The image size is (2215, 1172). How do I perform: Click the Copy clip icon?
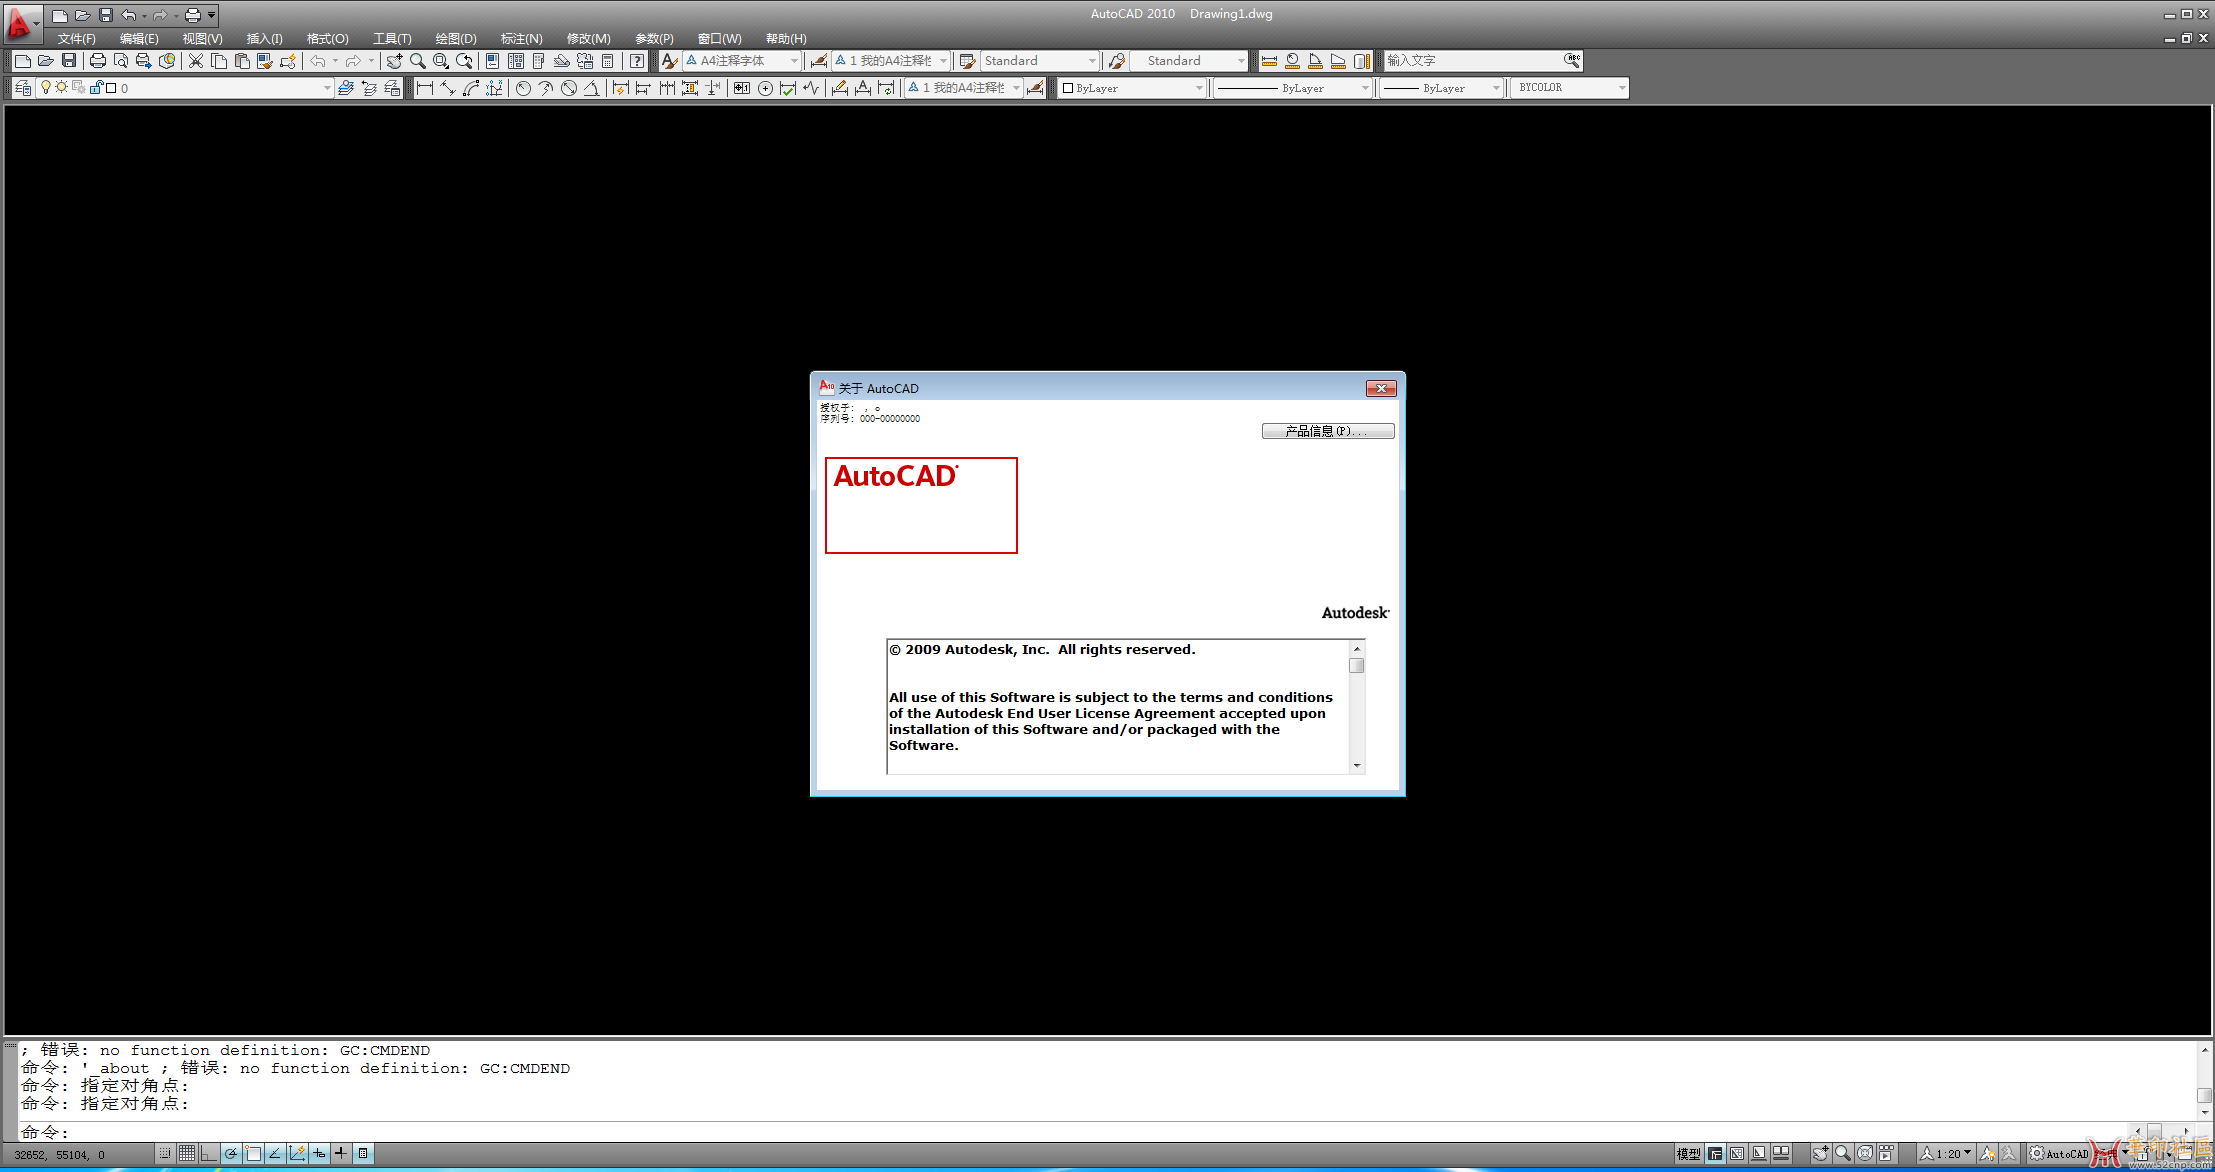point(219,61)
